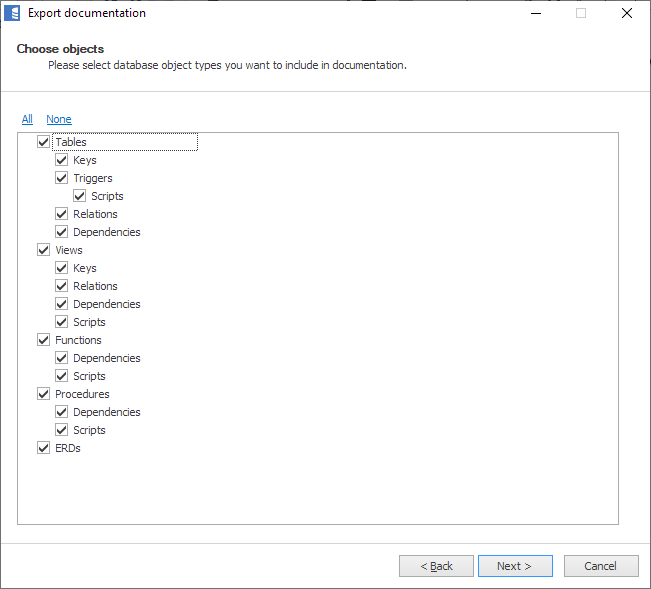Click the app icon in title bar
This screenshot has width=651, height=589.
pos(13,14)
